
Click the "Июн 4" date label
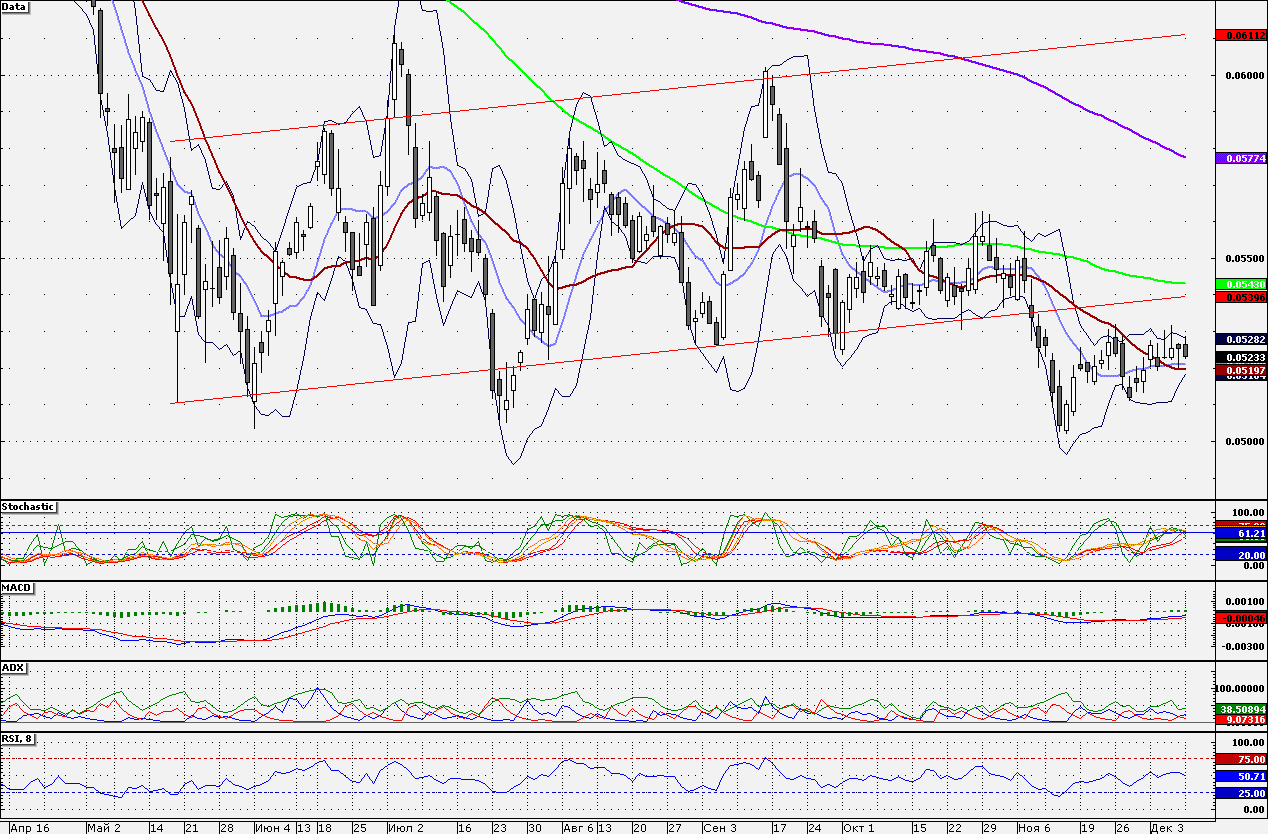pyautogui.click(x=273, y=828)
